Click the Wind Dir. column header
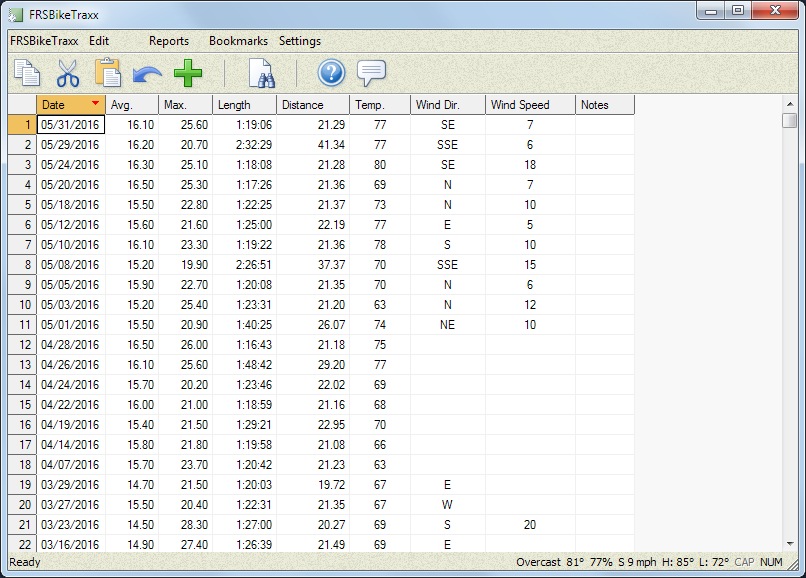The height and width of the screenshot is (578, 806). (448, 105)
